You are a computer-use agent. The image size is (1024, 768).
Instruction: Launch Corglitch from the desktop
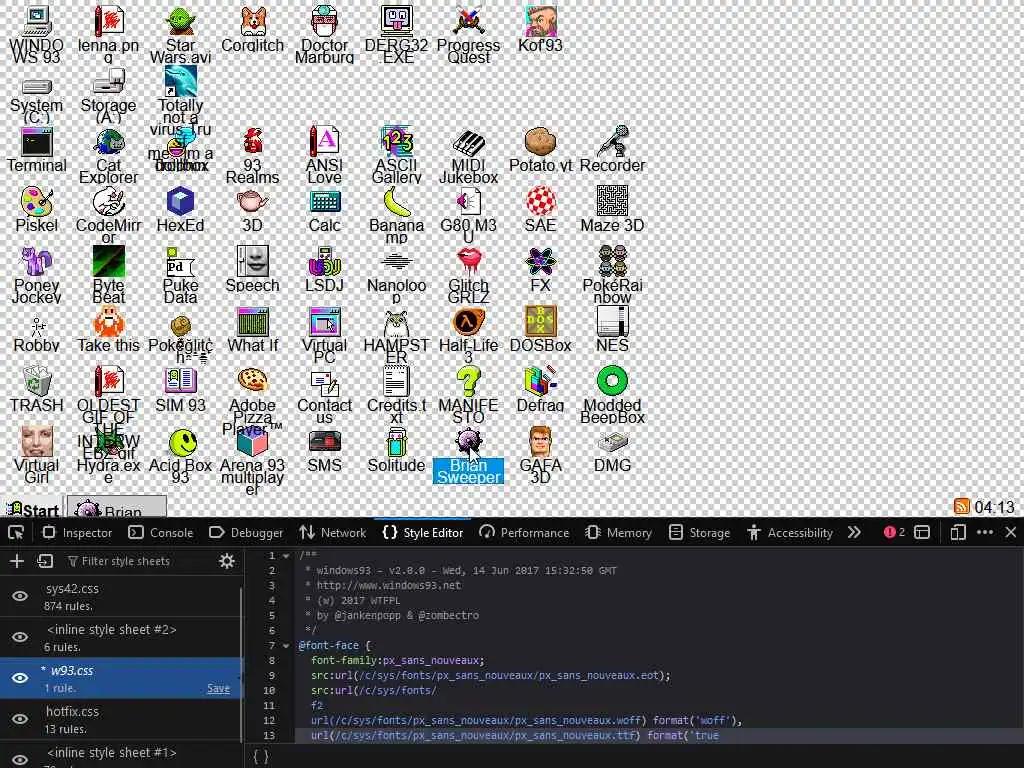(x=253, y=29)
